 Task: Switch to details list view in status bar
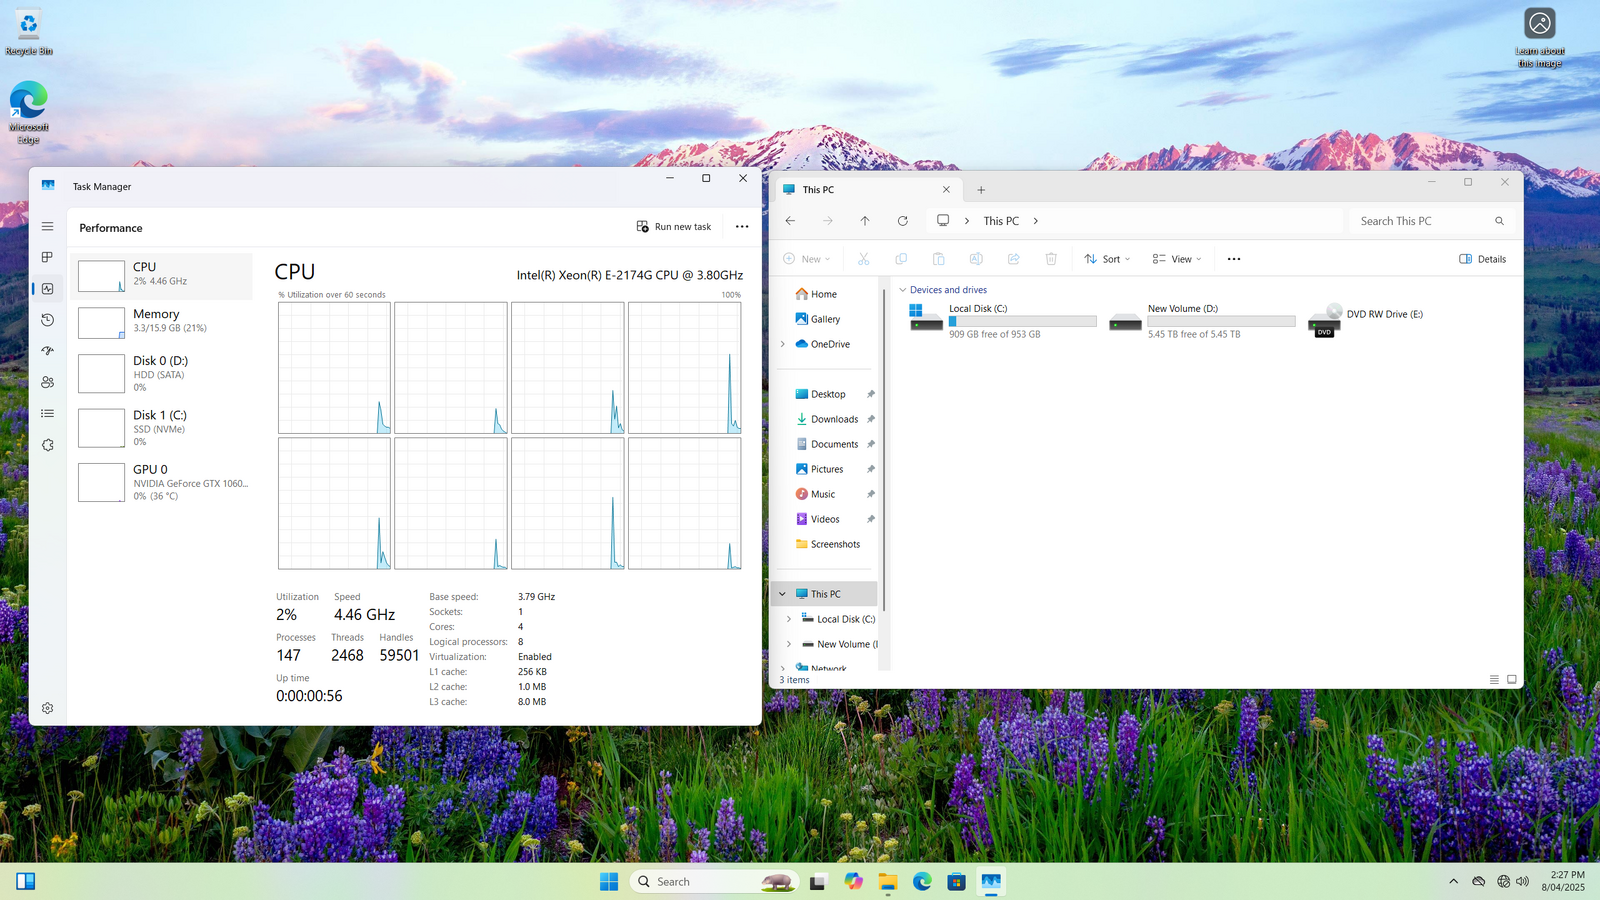1494,680
